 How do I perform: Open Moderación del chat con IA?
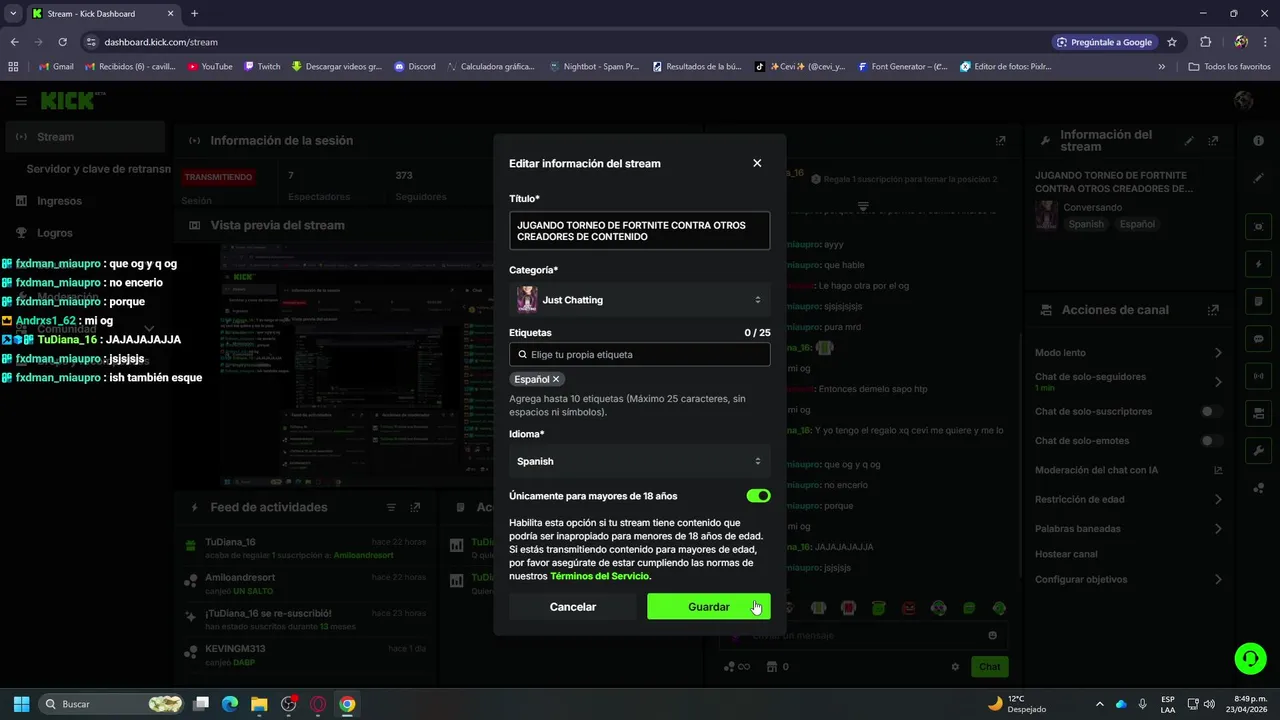click(x=1128, y=470)
